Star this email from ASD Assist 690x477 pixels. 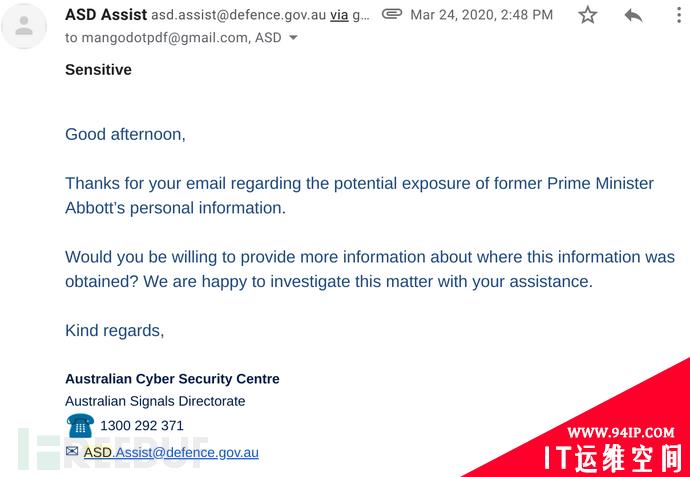(587, 15)
